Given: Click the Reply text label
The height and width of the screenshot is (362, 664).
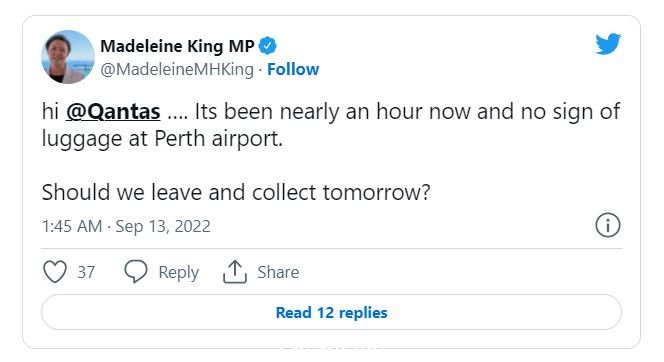Looking at the screenshot, I should [178, 272].
